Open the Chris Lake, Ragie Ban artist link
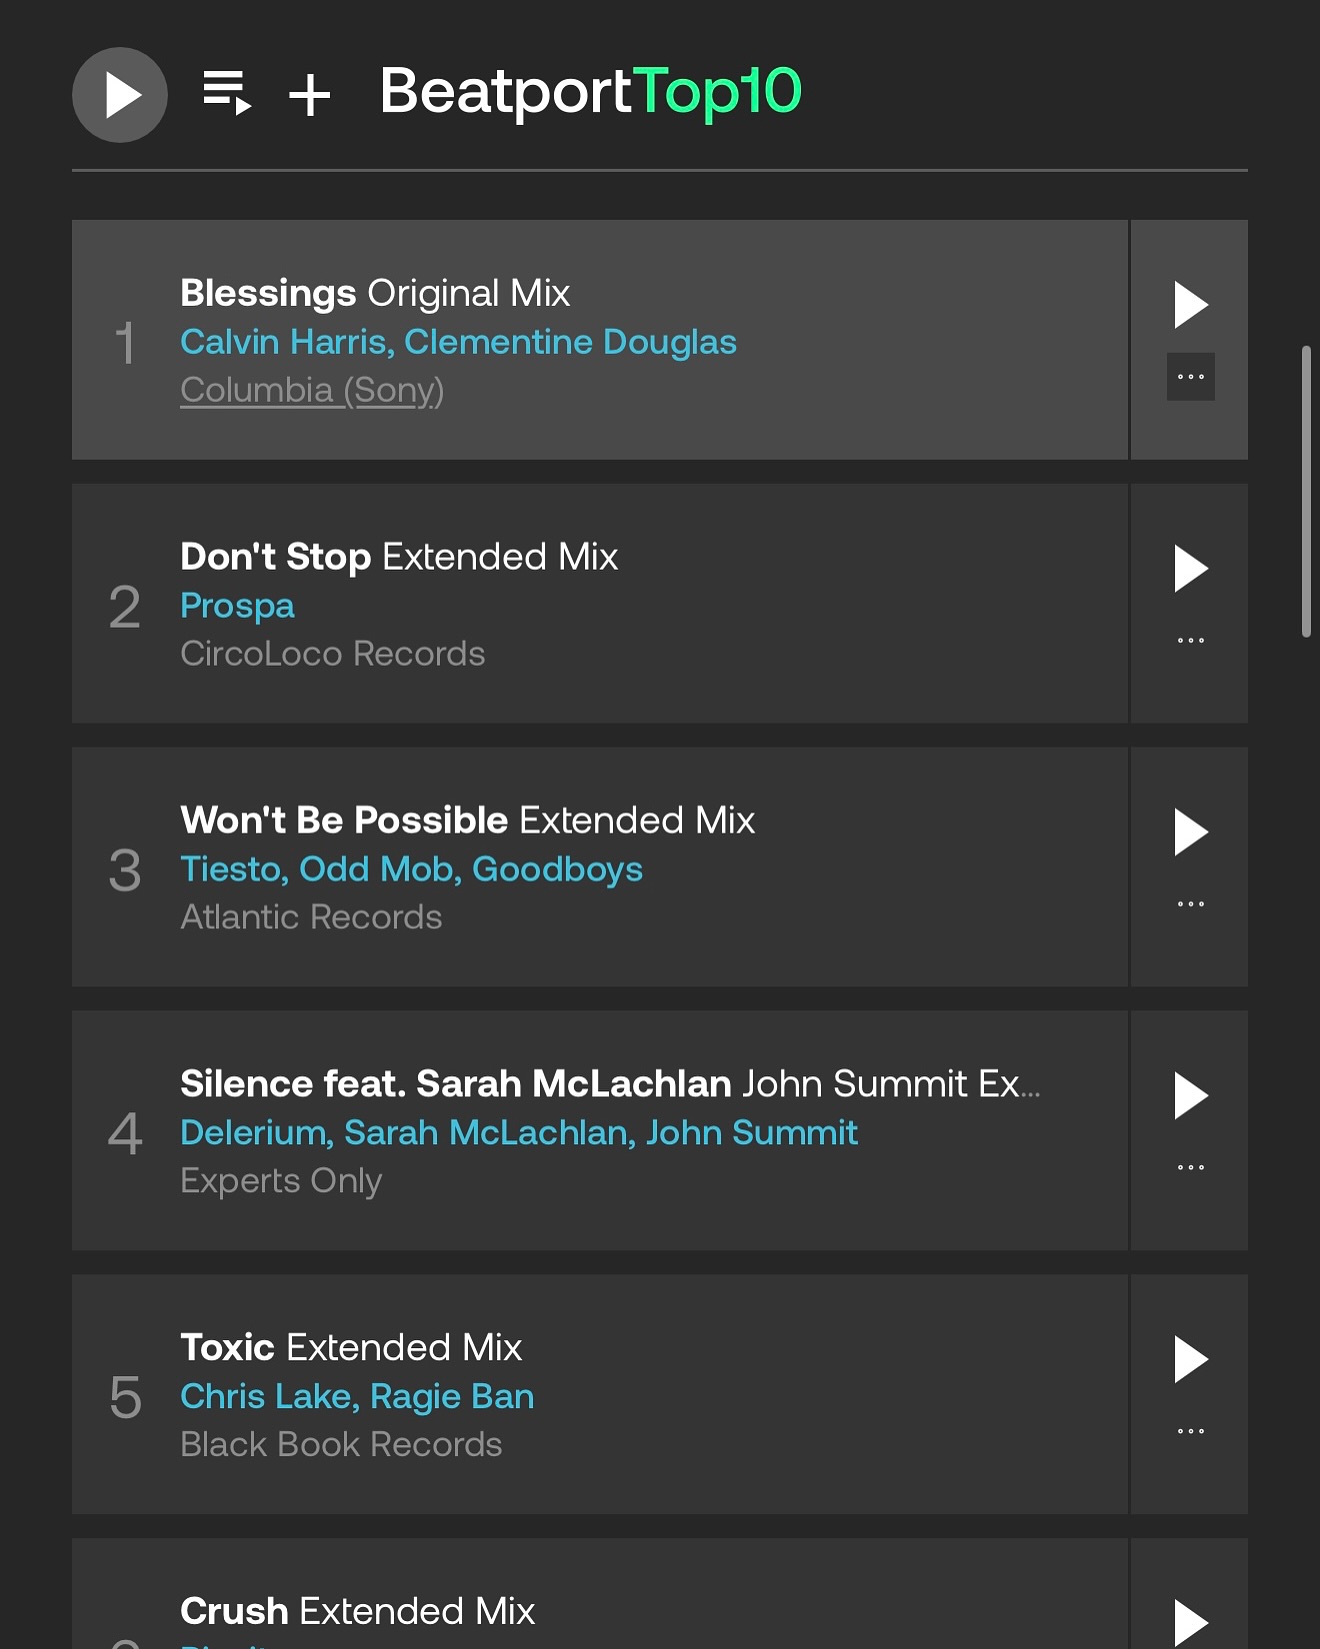This screenshot has width=1320, height=1649. point(357,1397)
